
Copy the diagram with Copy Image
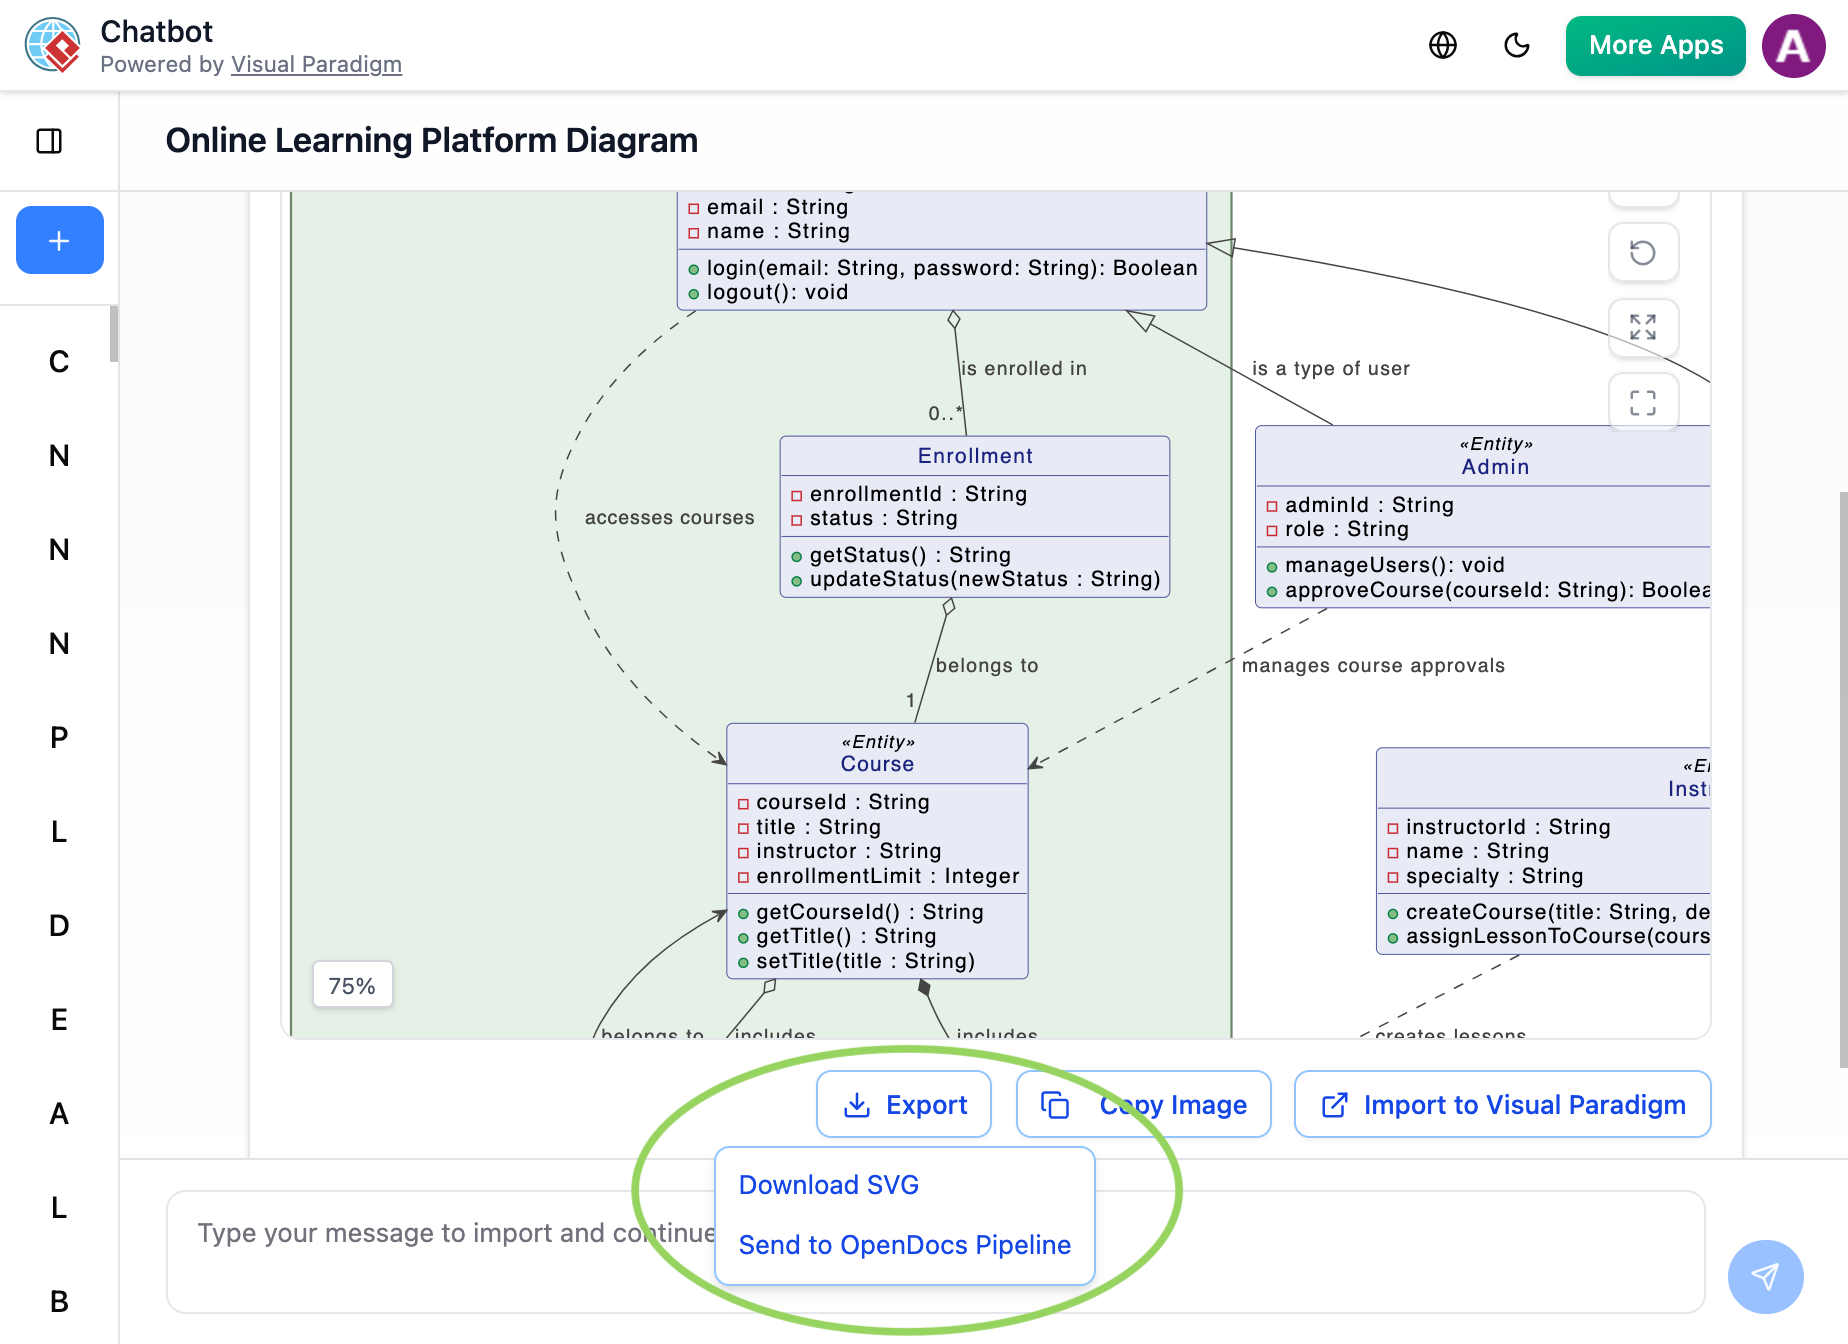click(x=1143, y=1104)
